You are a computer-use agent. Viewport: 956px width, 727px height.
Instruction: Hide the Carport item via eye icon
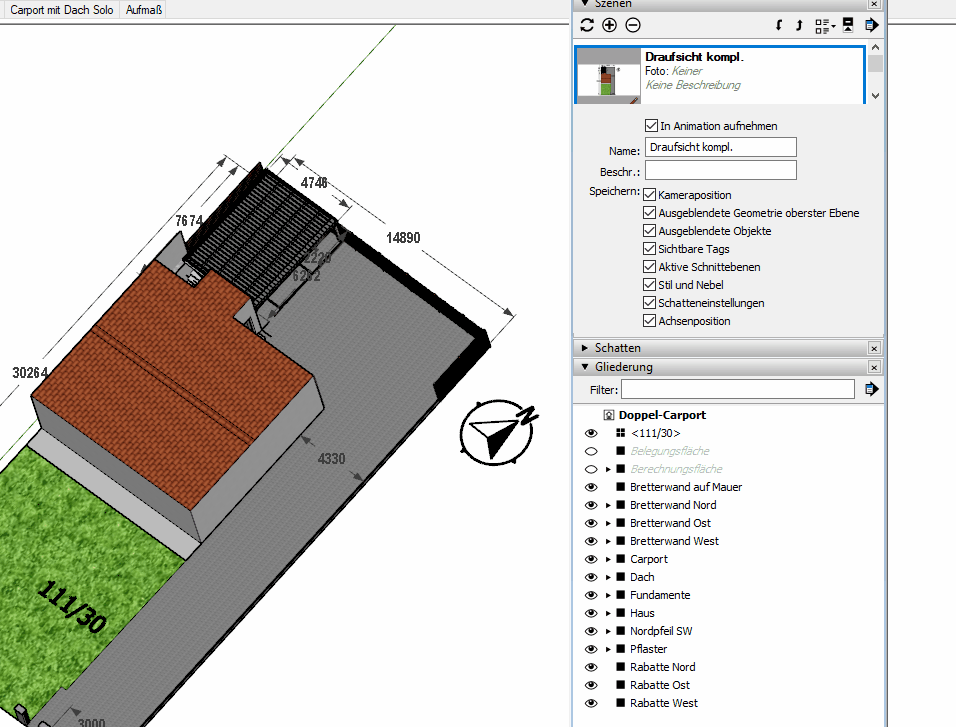point(590,559)
